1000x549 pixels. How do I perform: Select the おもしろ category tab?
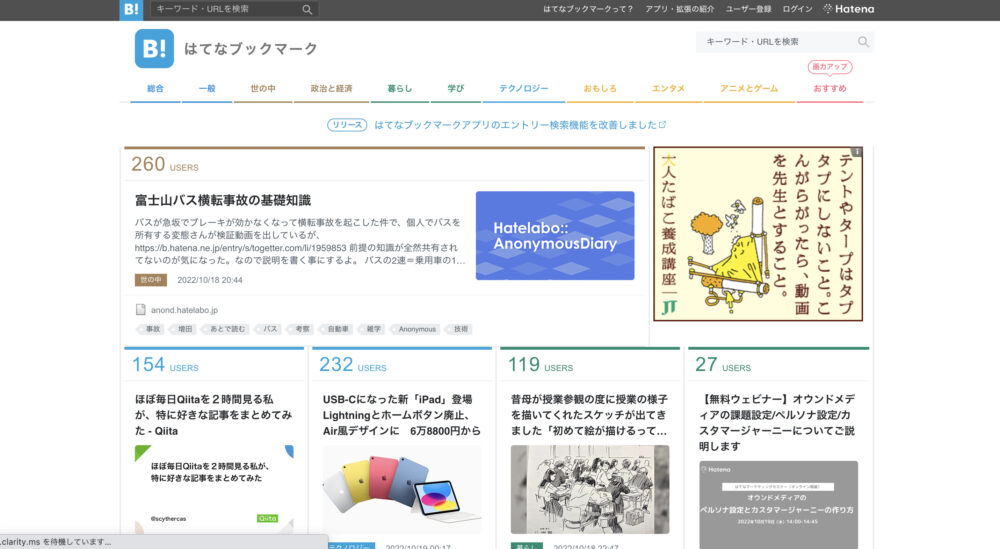(600, 89)
